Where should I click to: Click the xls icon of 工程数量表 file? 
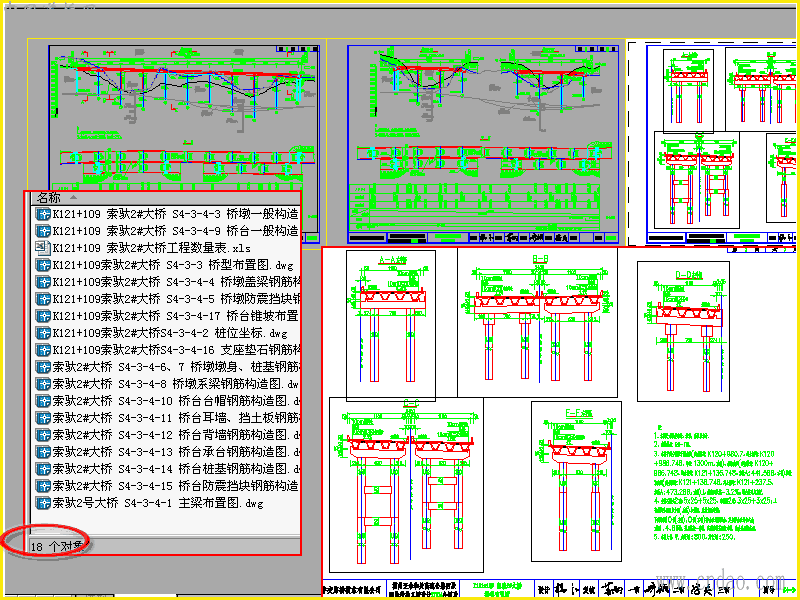(x=43, y=248)
